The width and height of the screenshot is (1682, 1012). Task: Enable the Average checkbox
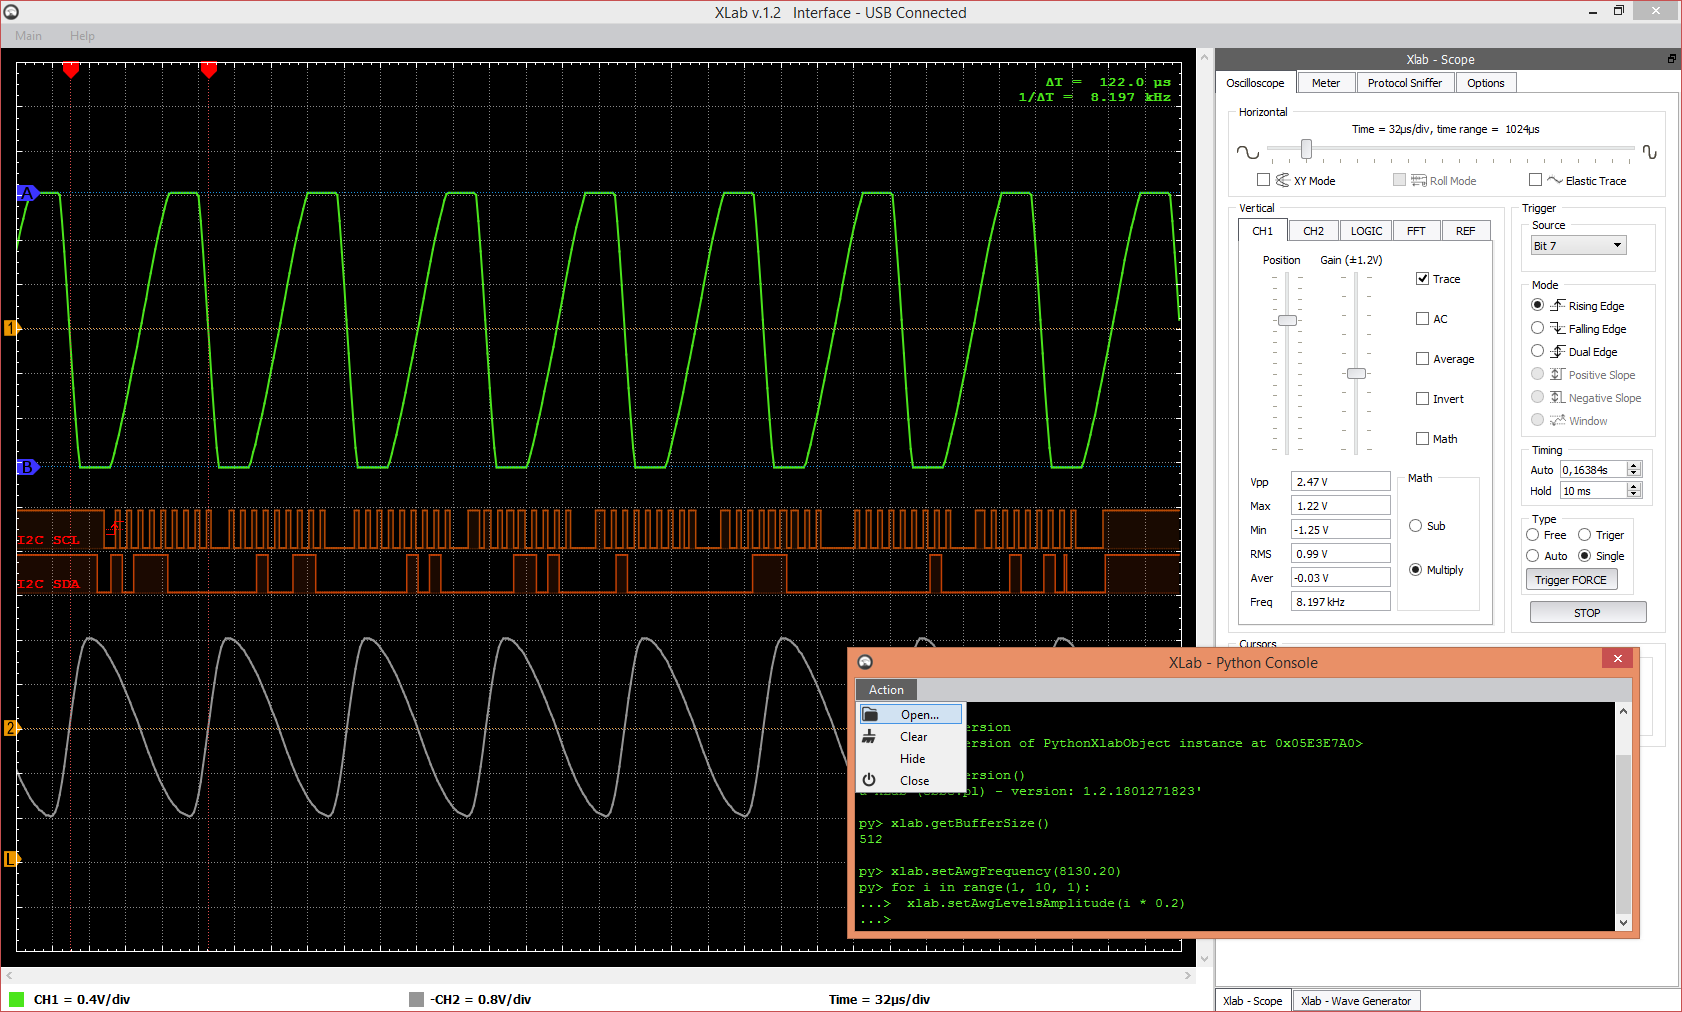pyautogui.click(x=1422, y=359)
